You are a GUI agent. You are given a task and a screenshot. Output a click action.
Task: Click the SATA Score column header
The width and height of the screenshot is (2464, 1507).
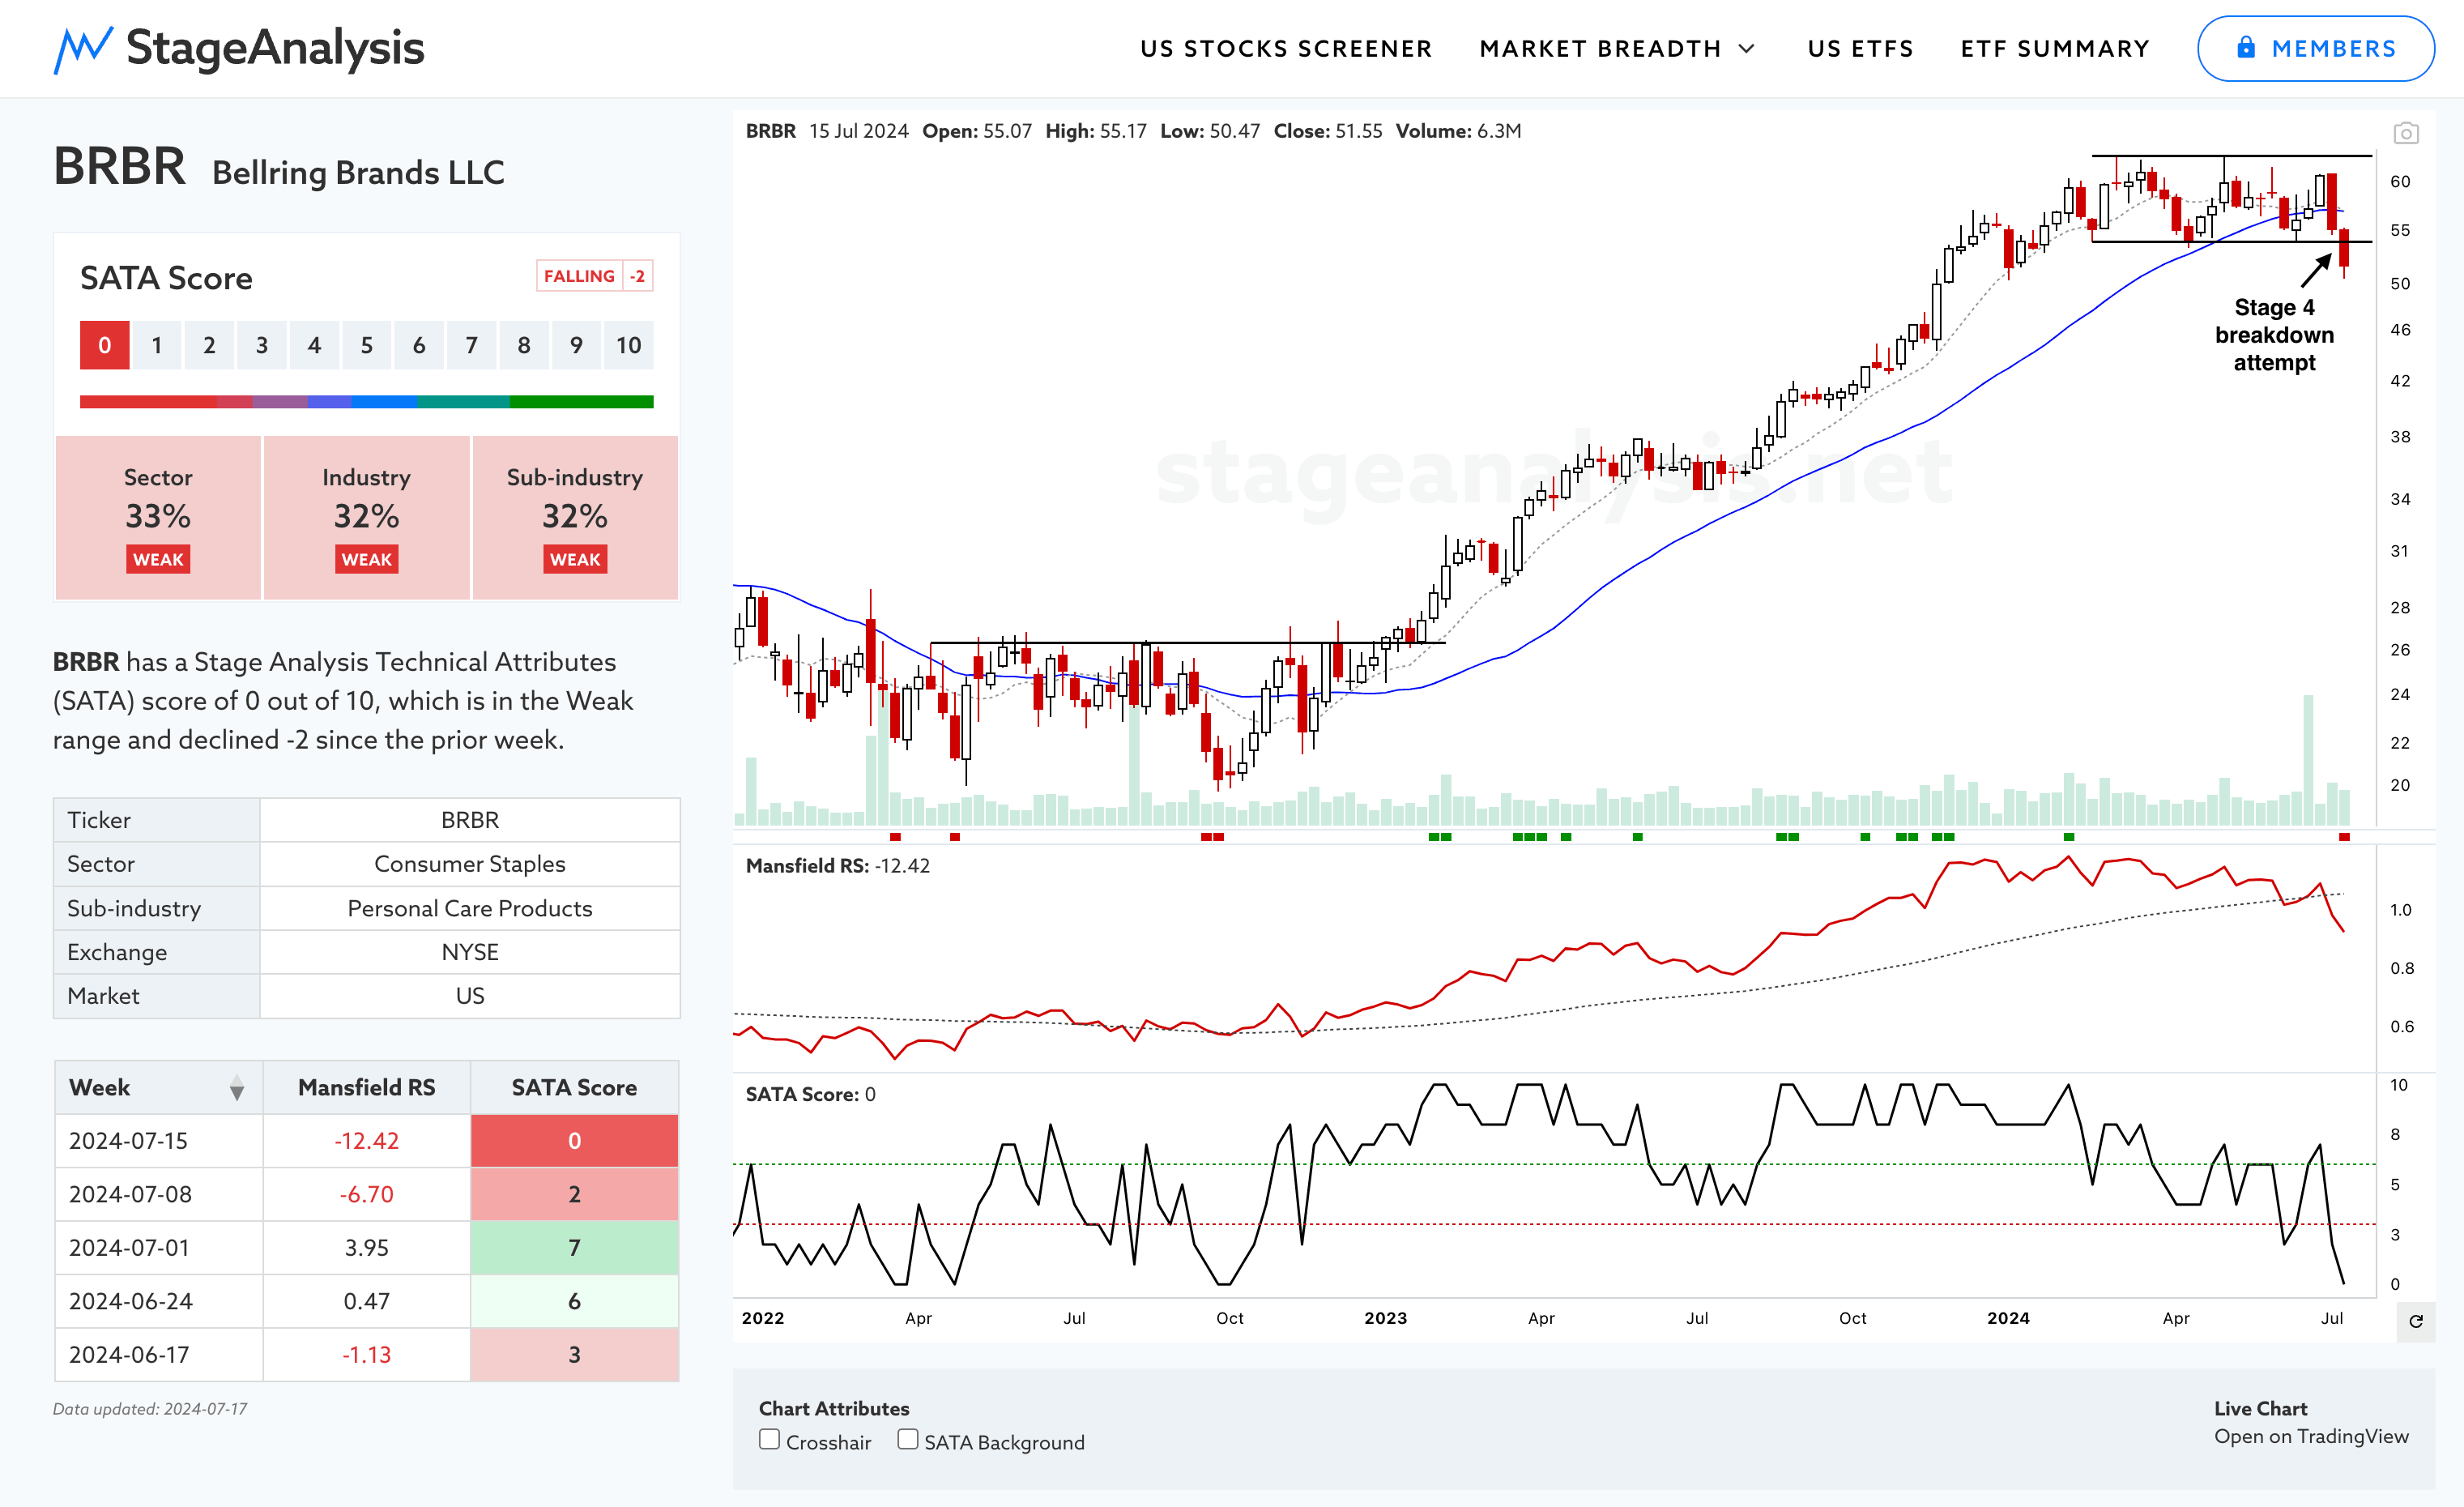click(x=574, y=1088)
